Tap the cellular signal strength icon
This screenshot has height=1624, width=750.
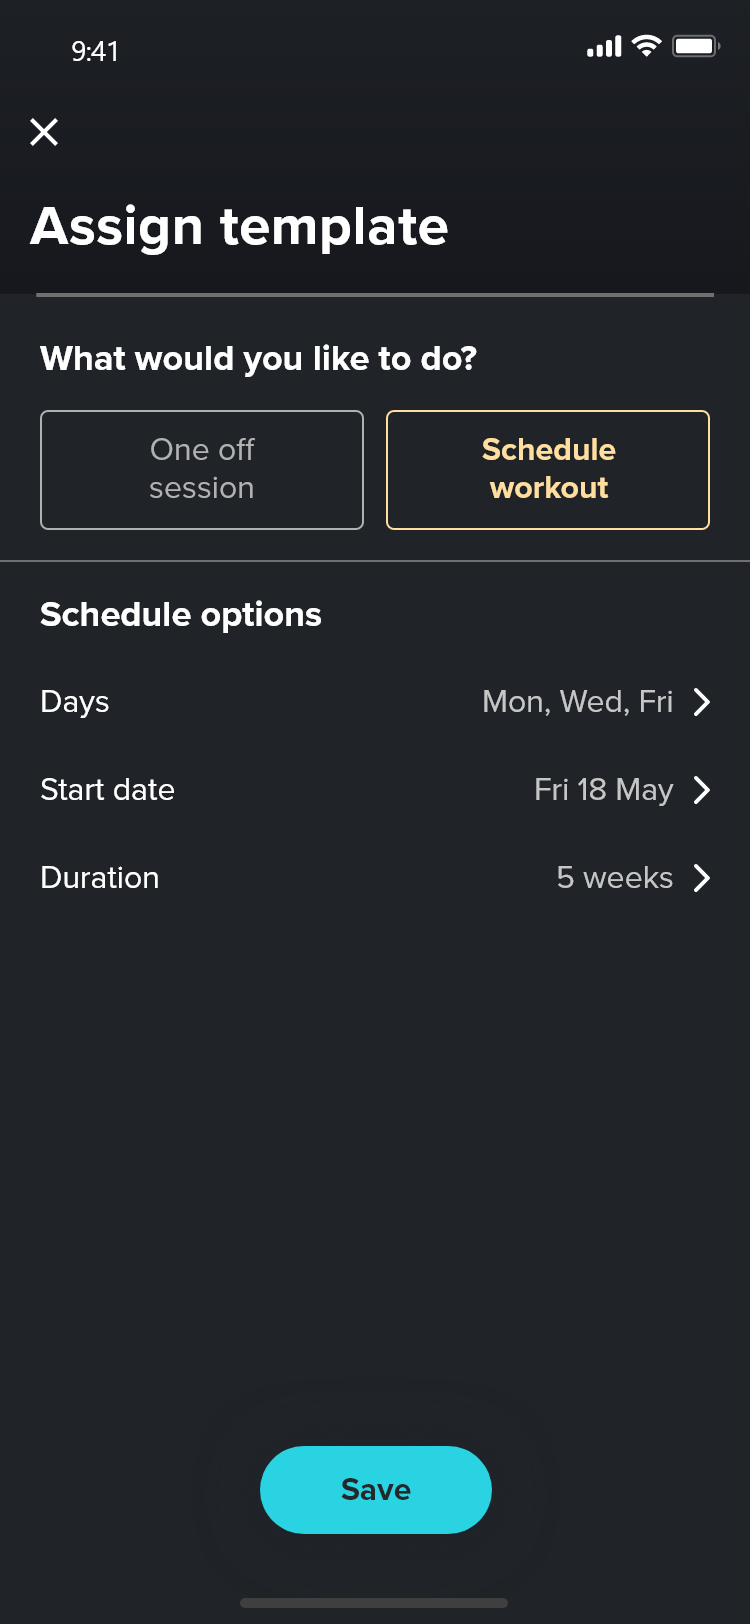click(604, 47)
